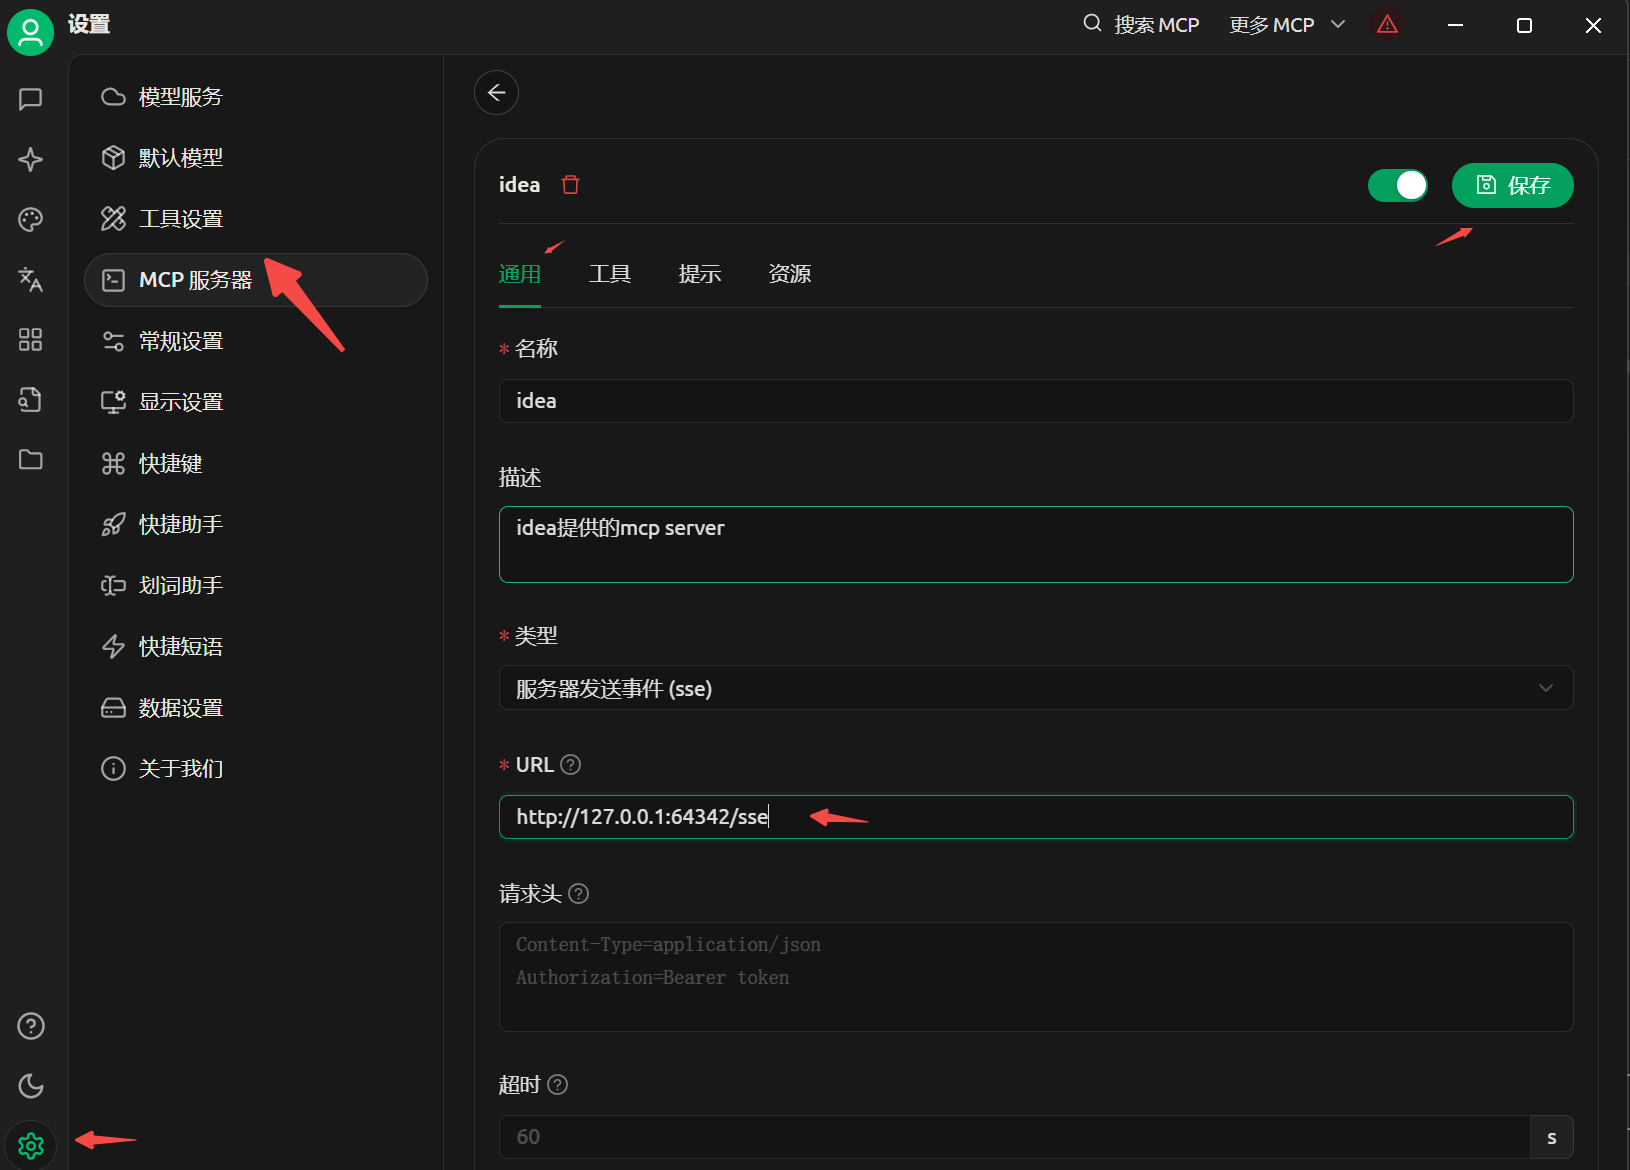Screen dimensions: 1630x1170
Task: Open the chat assistant sidebar icon
Action: coord(31,99)
